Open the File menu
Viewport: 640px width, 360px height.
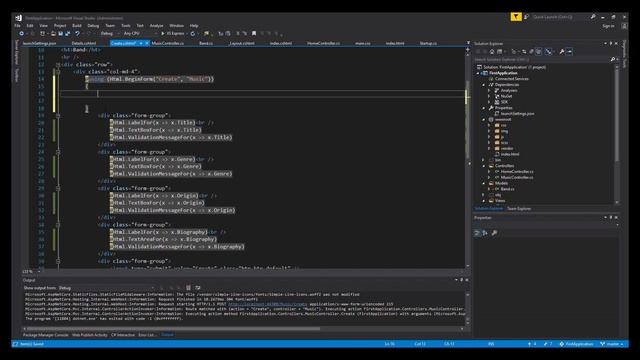(x=17, y=26)
